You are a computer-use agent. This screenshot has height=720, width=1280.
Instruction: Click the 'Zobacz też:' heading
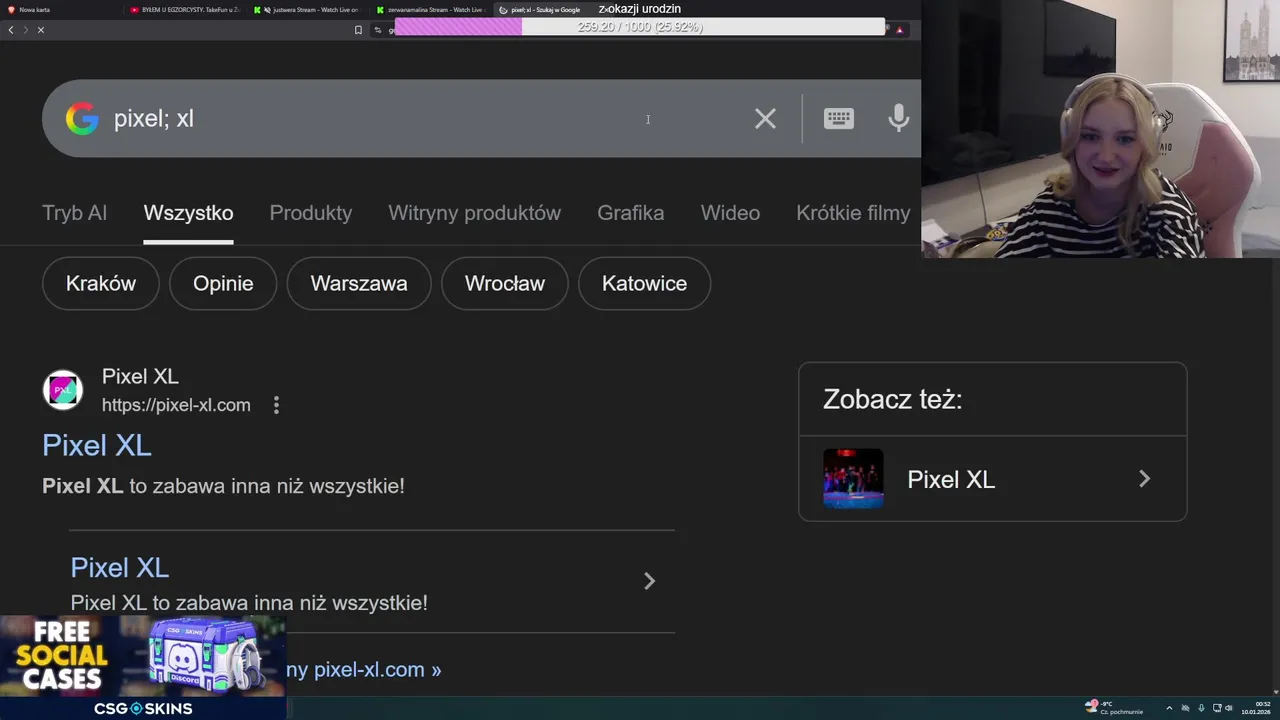point(892,399)
